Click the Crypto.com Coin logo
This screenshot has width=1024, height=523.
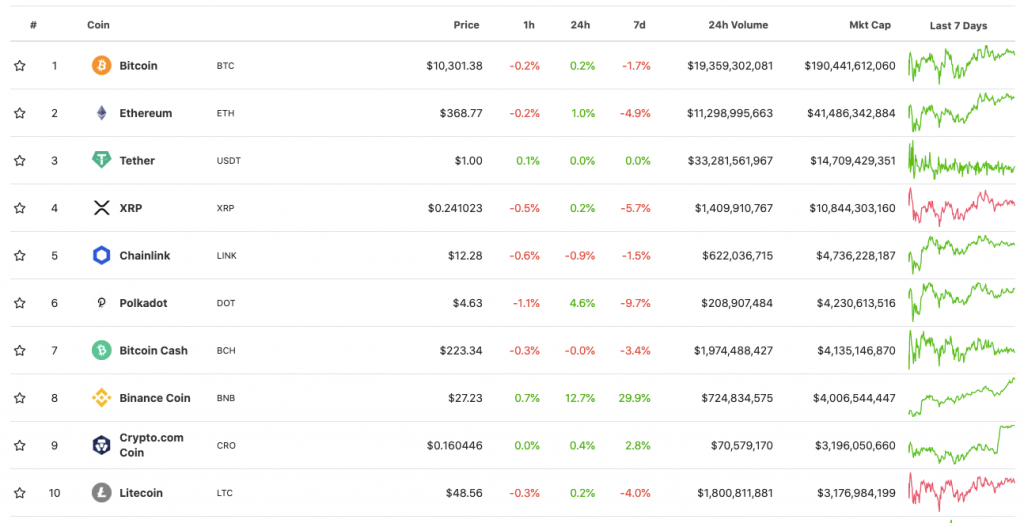tap(101, 445)
